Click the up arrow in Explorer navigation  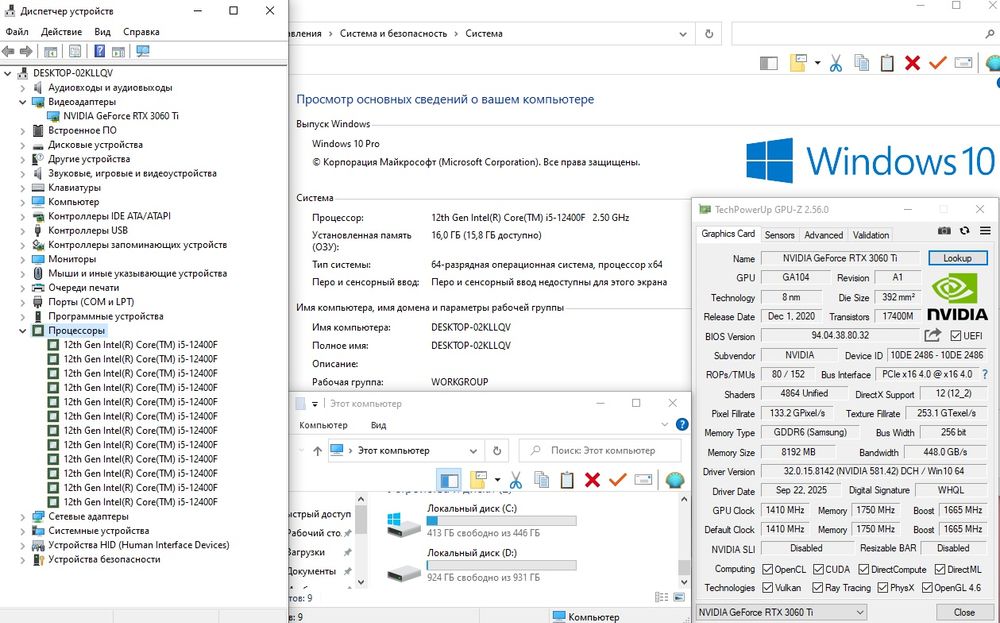pyautogui.click(x=317, y=451)
